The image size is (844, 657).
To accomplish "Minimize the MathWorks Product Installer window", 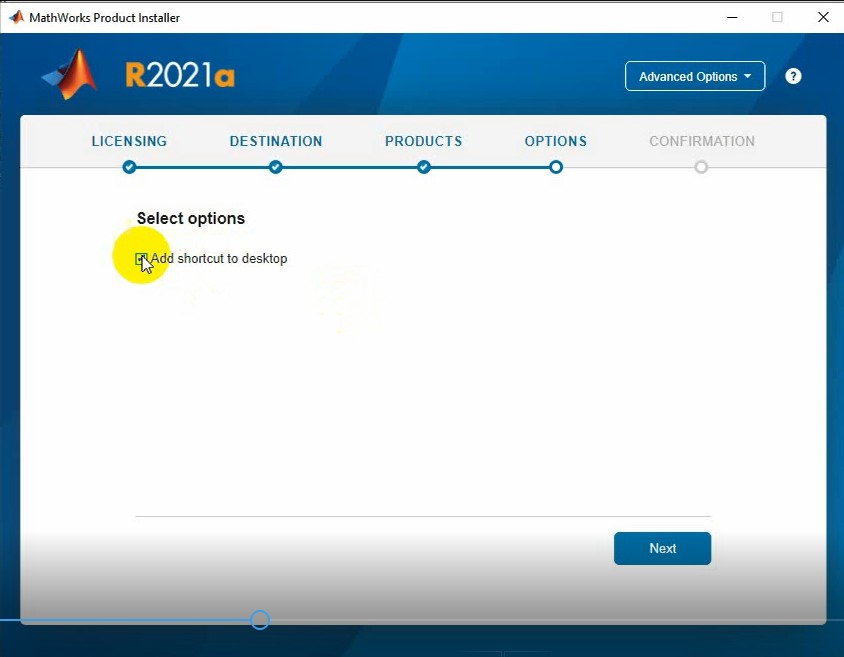I will [x=731, y=17].
